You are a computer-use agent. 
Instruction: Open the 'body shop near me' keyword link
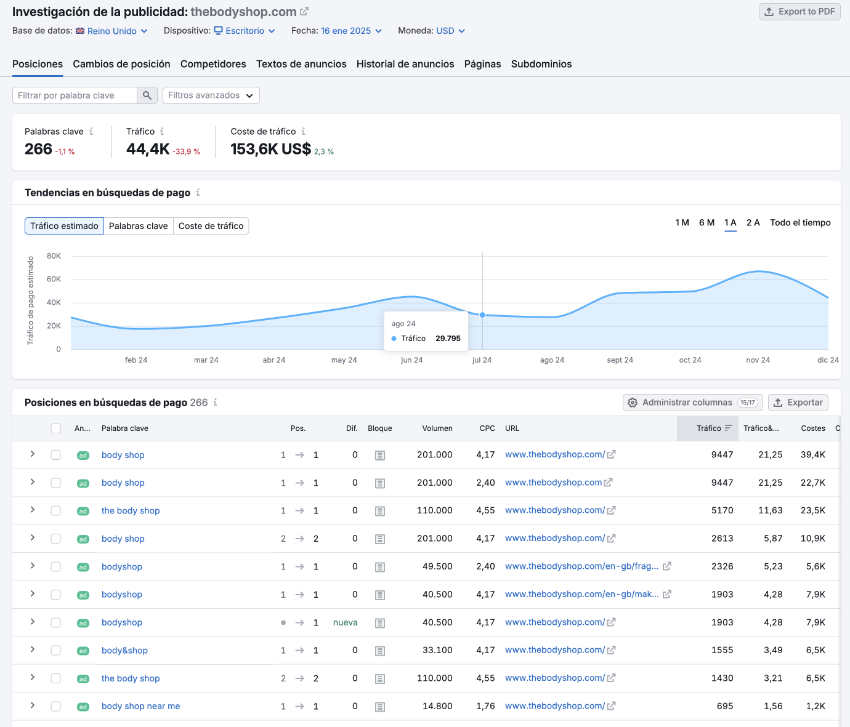(140, 706)
